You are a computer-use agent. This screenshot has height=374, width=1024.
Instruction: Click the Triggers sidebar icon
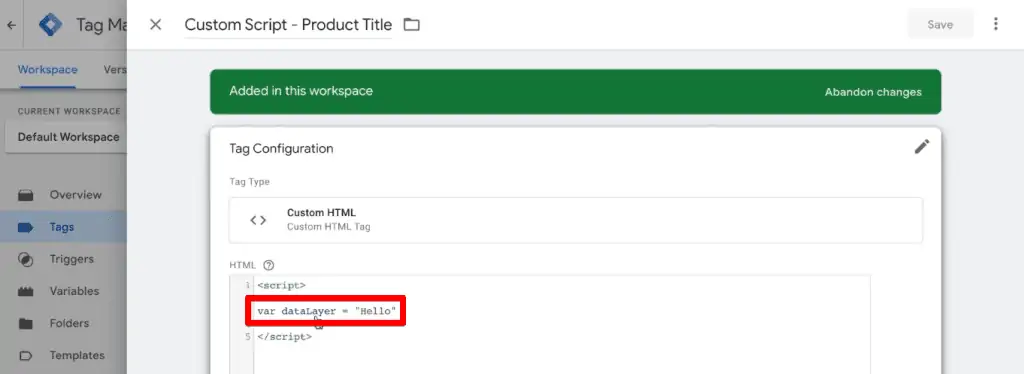click(x=25, y=259)
